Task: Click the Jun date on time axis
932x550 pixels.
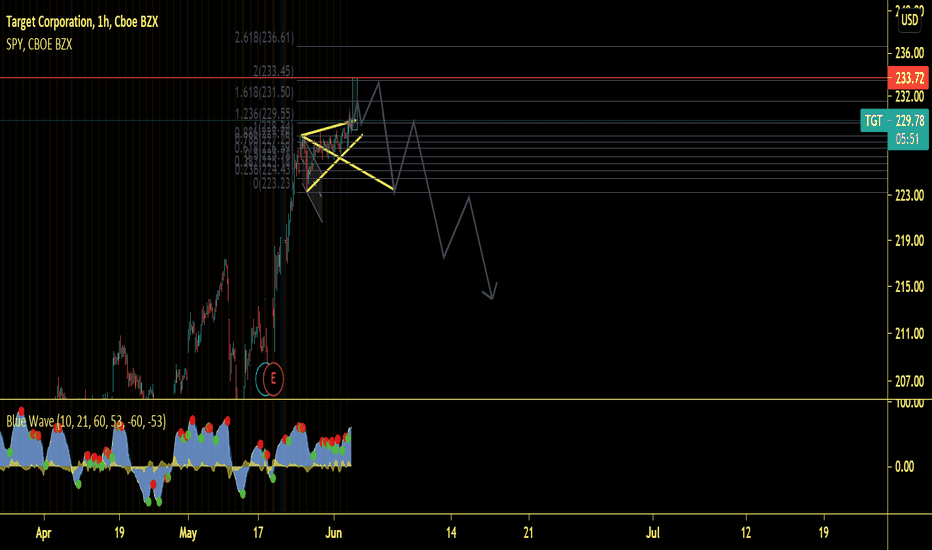Action: coord(333,533)
